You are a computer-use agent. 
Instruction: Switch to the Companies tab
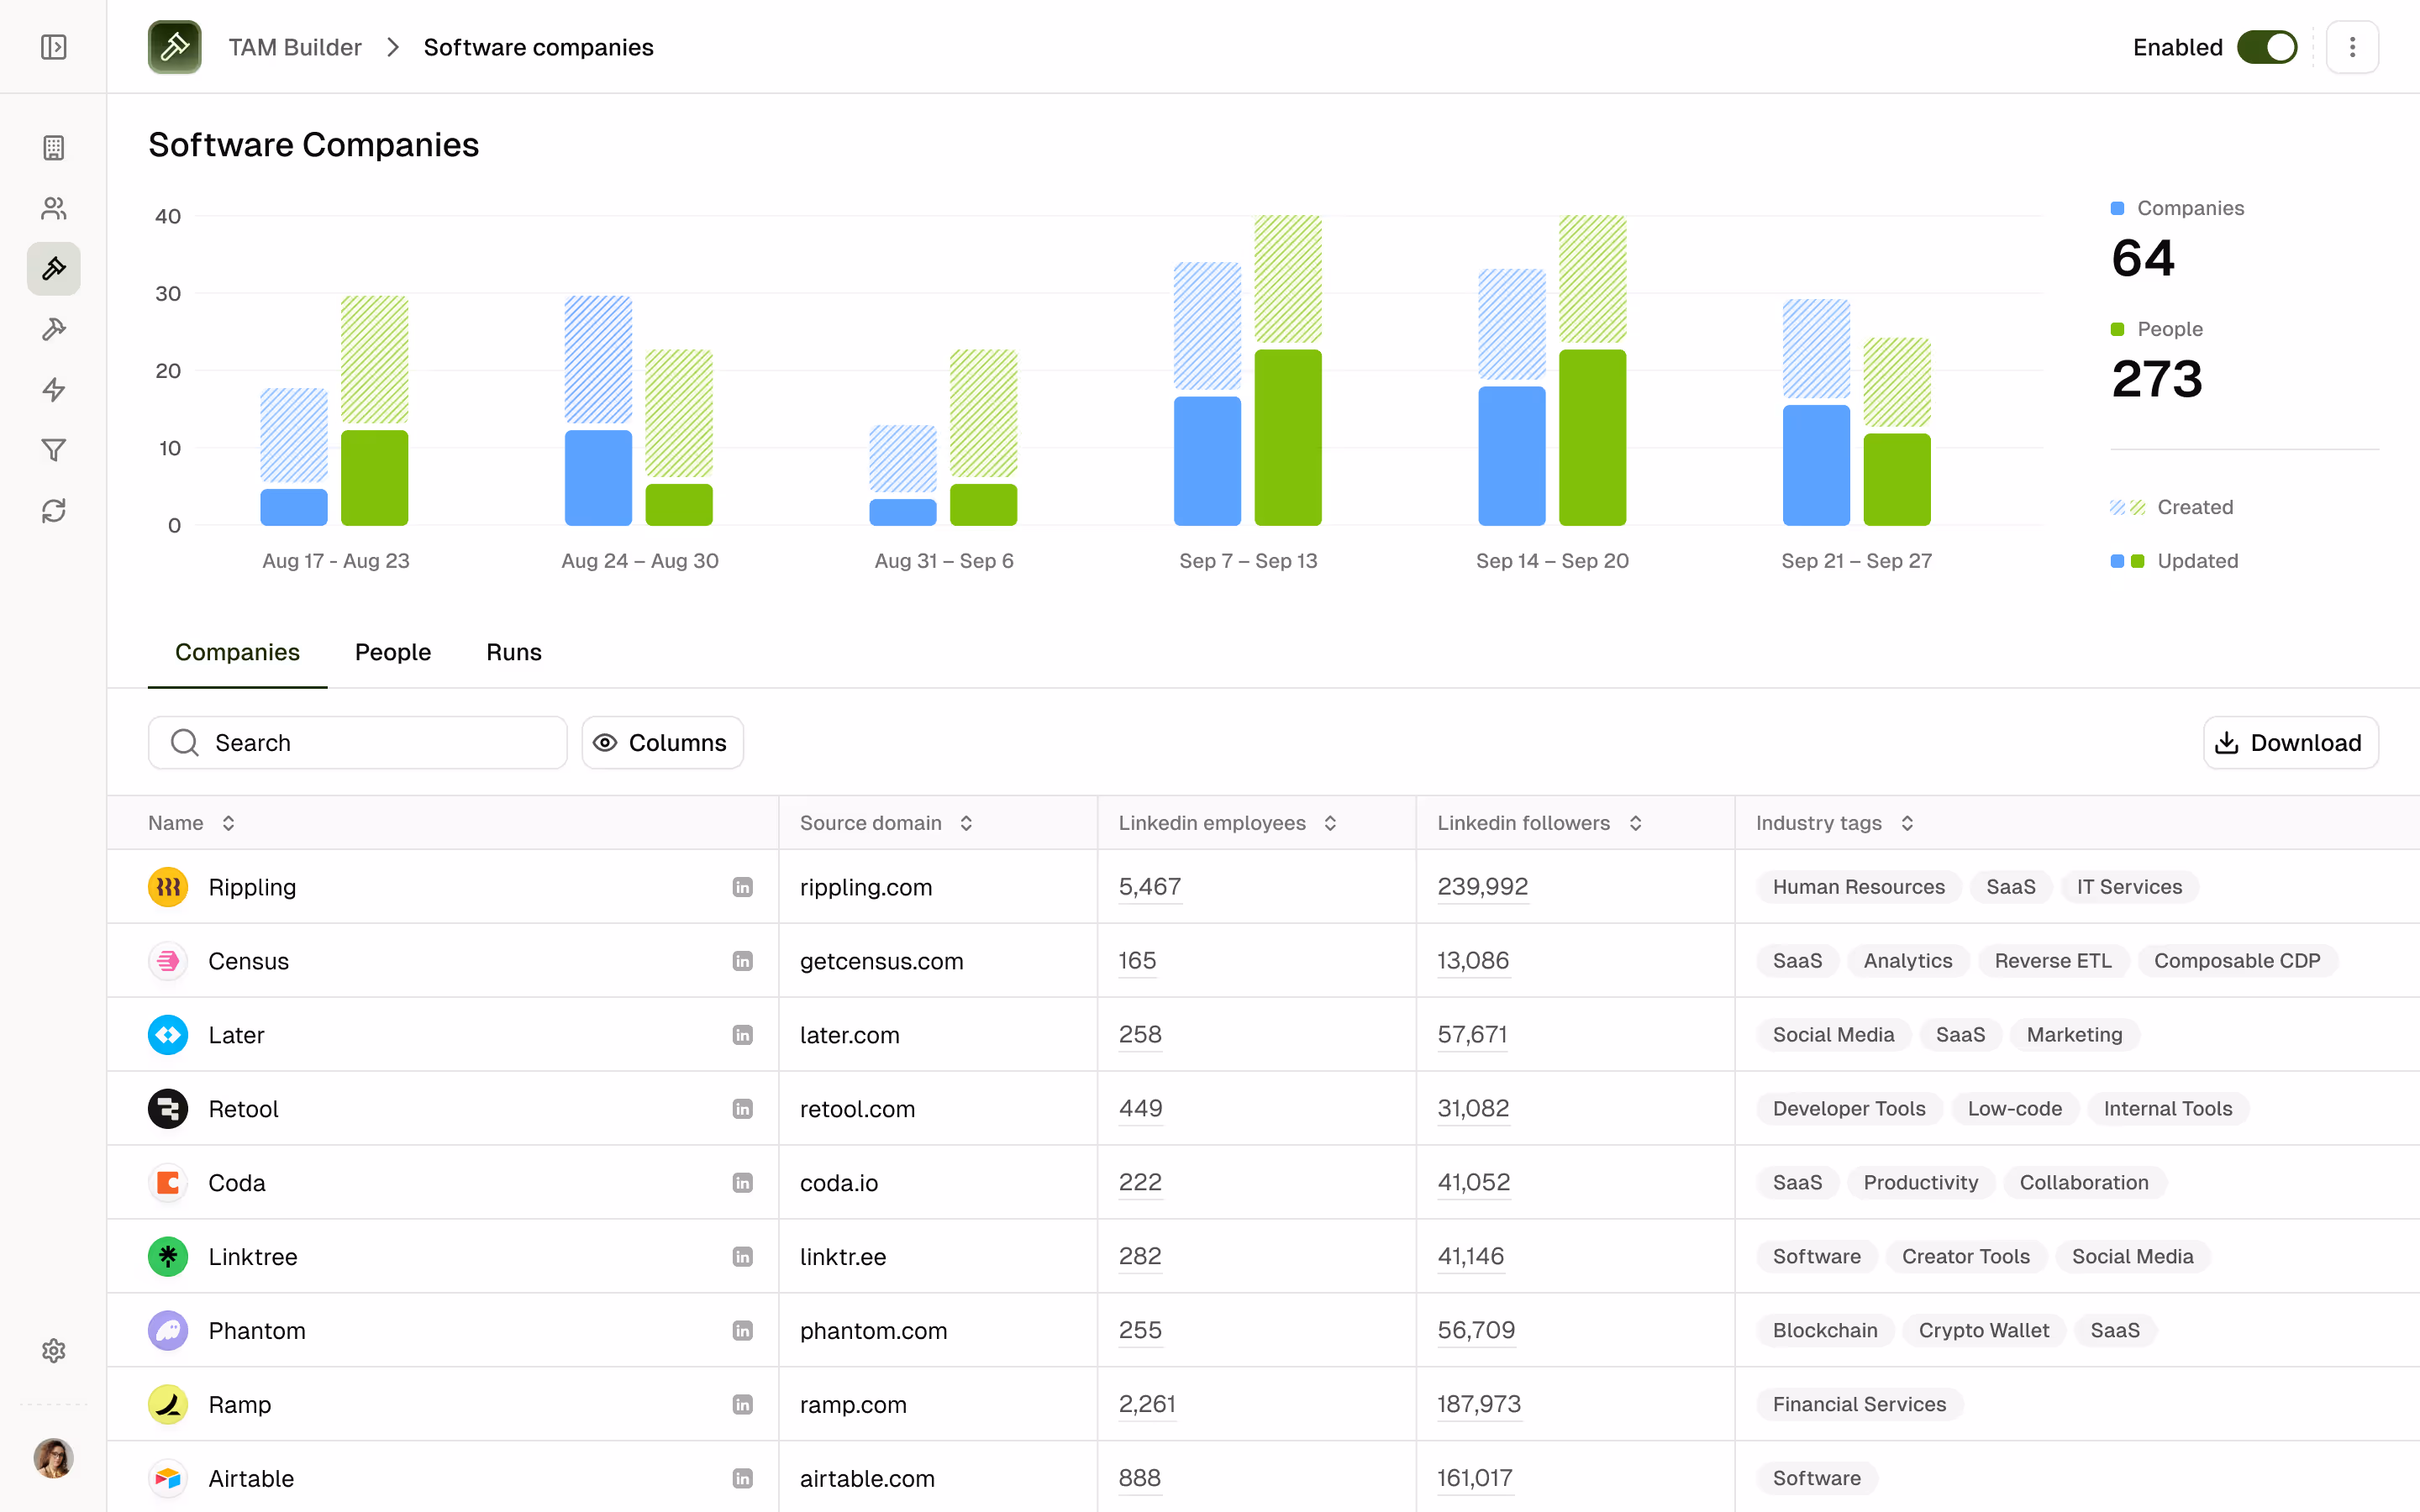click(237, 652)
